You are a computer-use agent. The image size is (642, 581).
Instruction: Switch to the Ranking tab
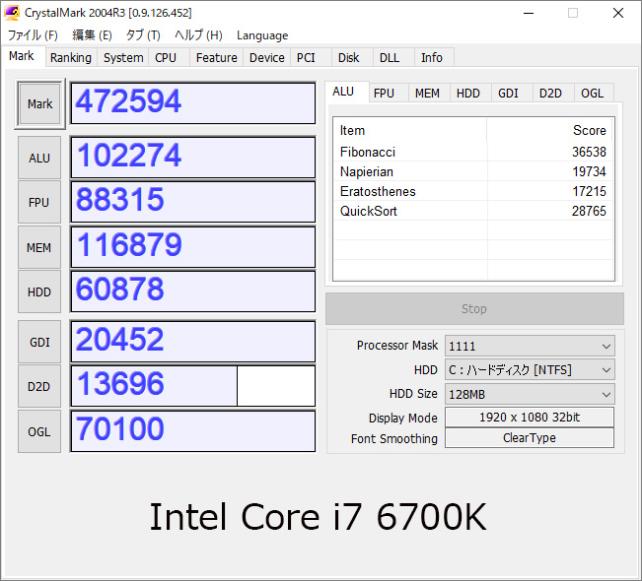[71, 58]
